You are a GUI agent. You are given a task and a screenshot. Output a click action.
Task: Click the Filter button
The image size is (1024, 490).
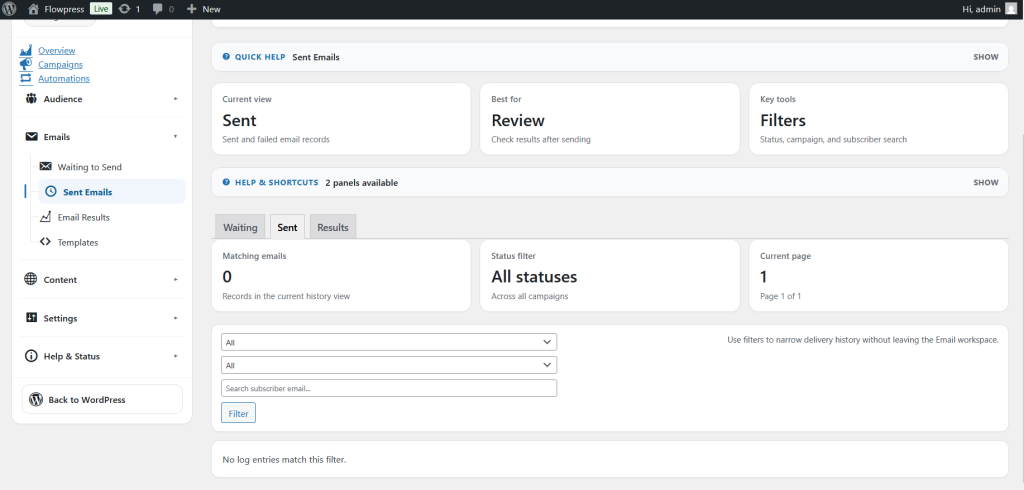238,413
